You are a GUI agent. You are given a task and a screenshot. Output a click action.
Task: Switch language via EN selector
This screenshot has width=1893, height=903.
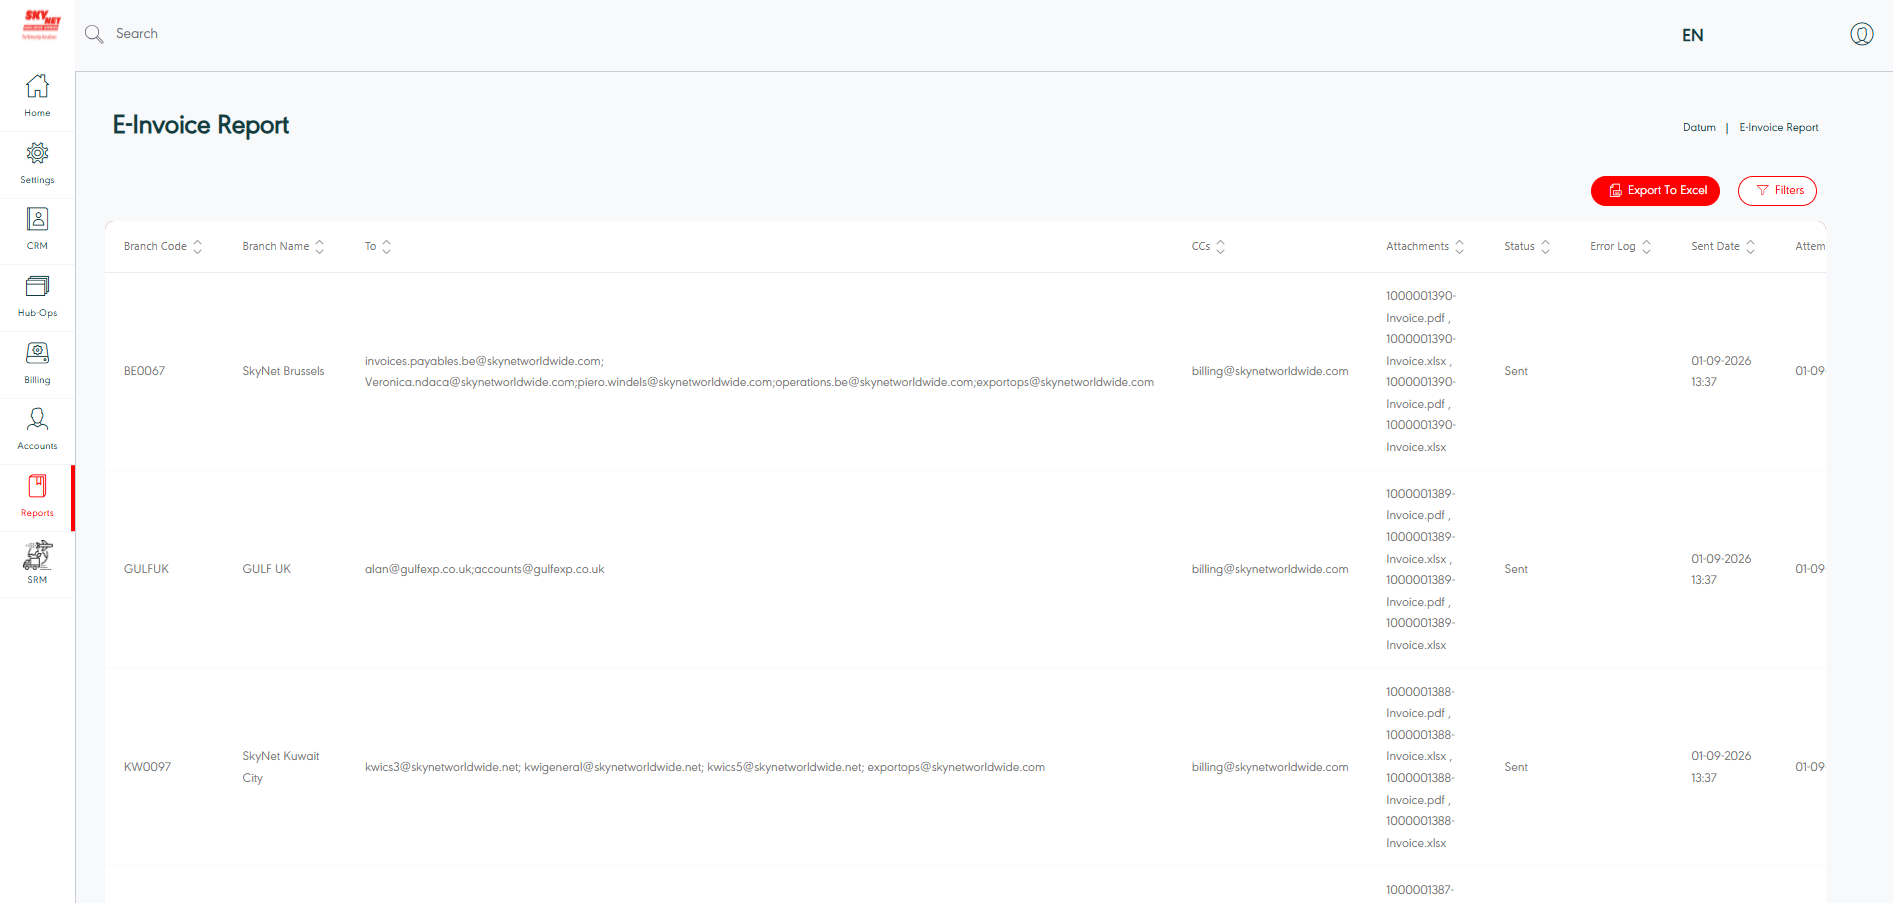[1692, 35]
